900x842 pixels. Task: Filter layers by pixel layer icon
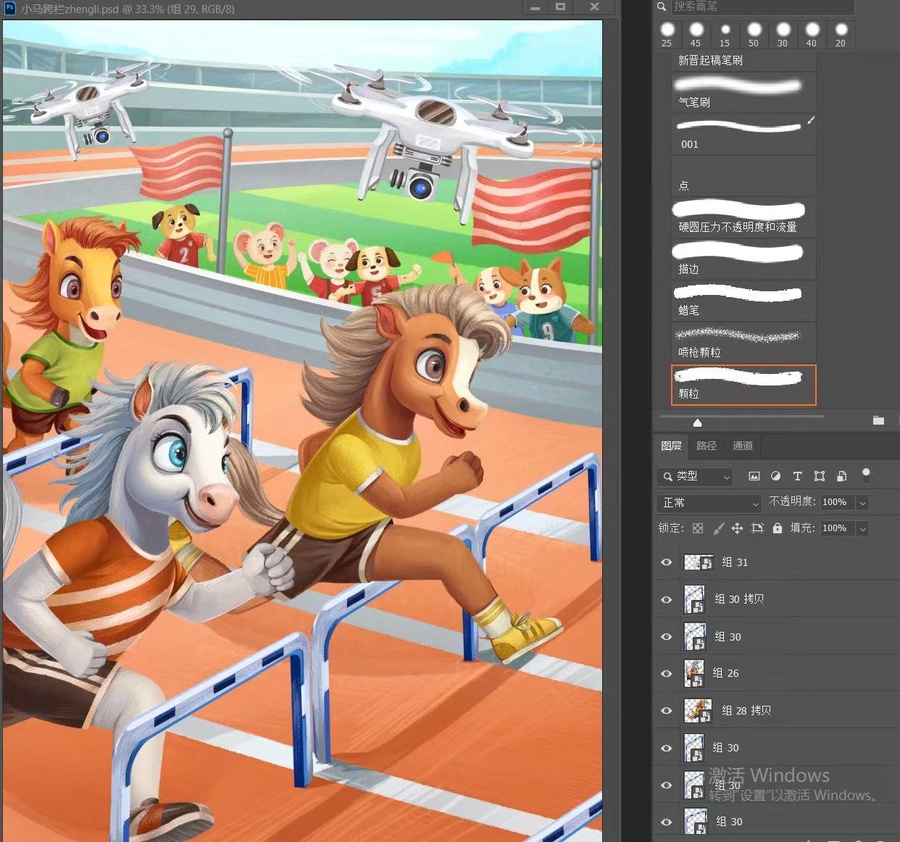point(754,476)
